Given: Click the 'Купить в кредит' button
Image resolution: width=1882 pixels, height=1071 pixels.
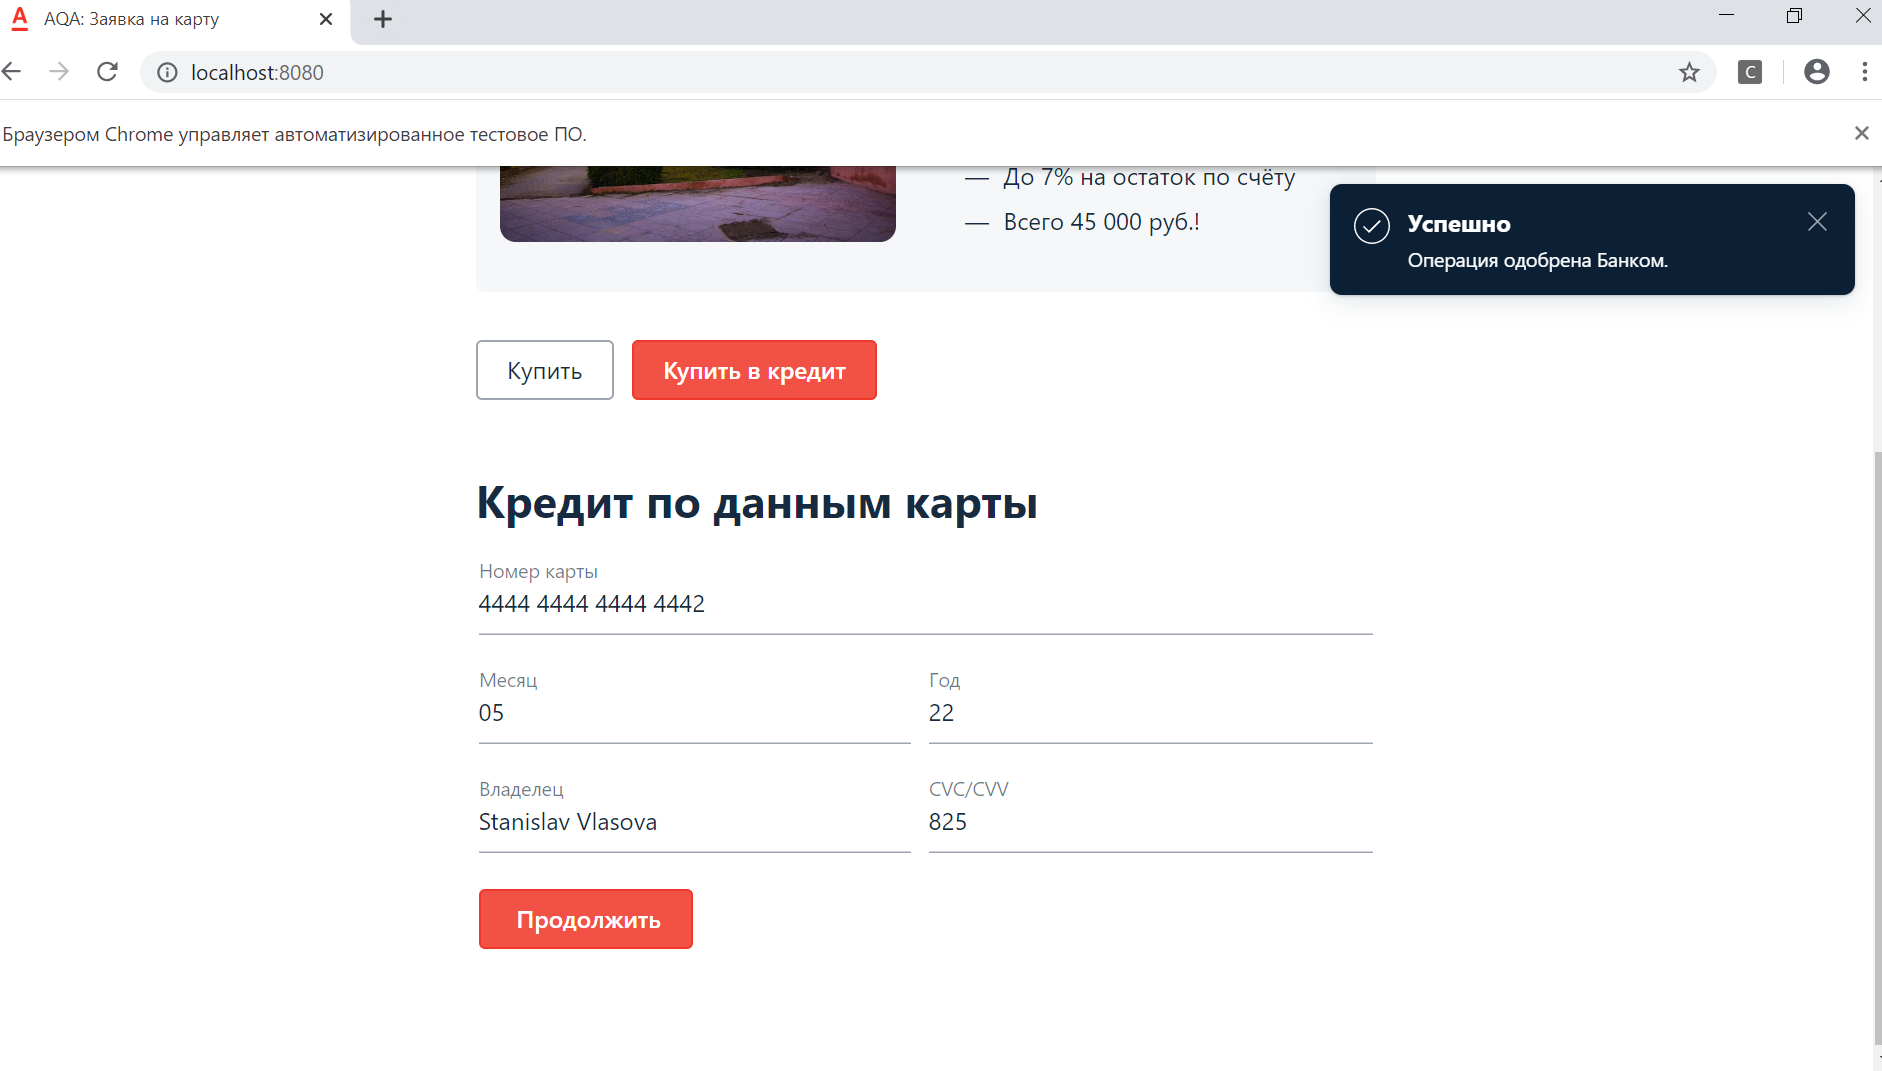Looking at the screenshot, I should (x=754, y=369).
